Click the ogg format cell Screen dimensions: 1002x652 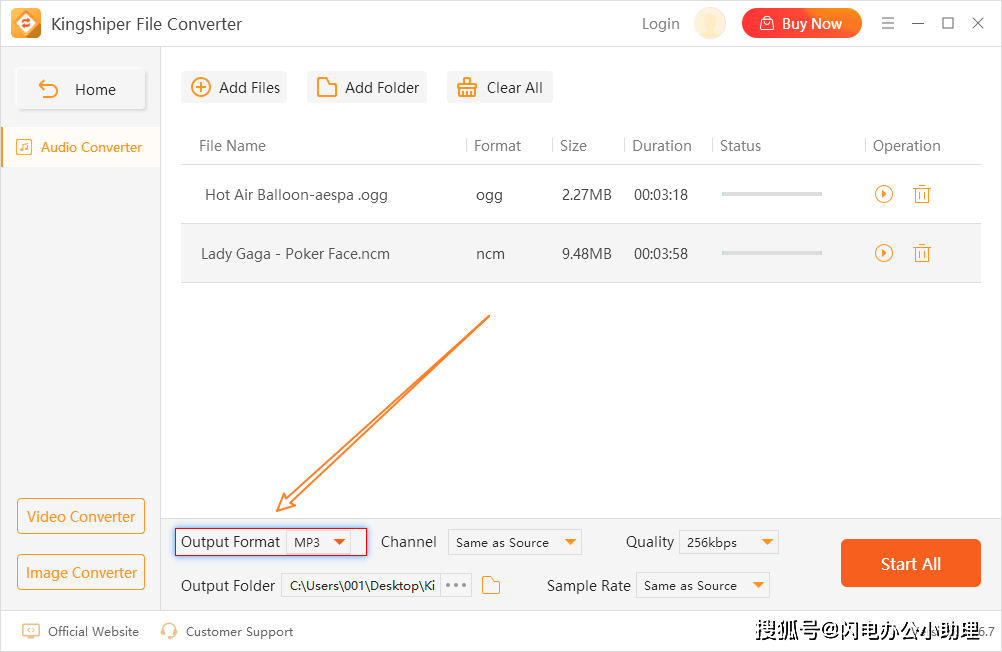(x=489, y=195)
